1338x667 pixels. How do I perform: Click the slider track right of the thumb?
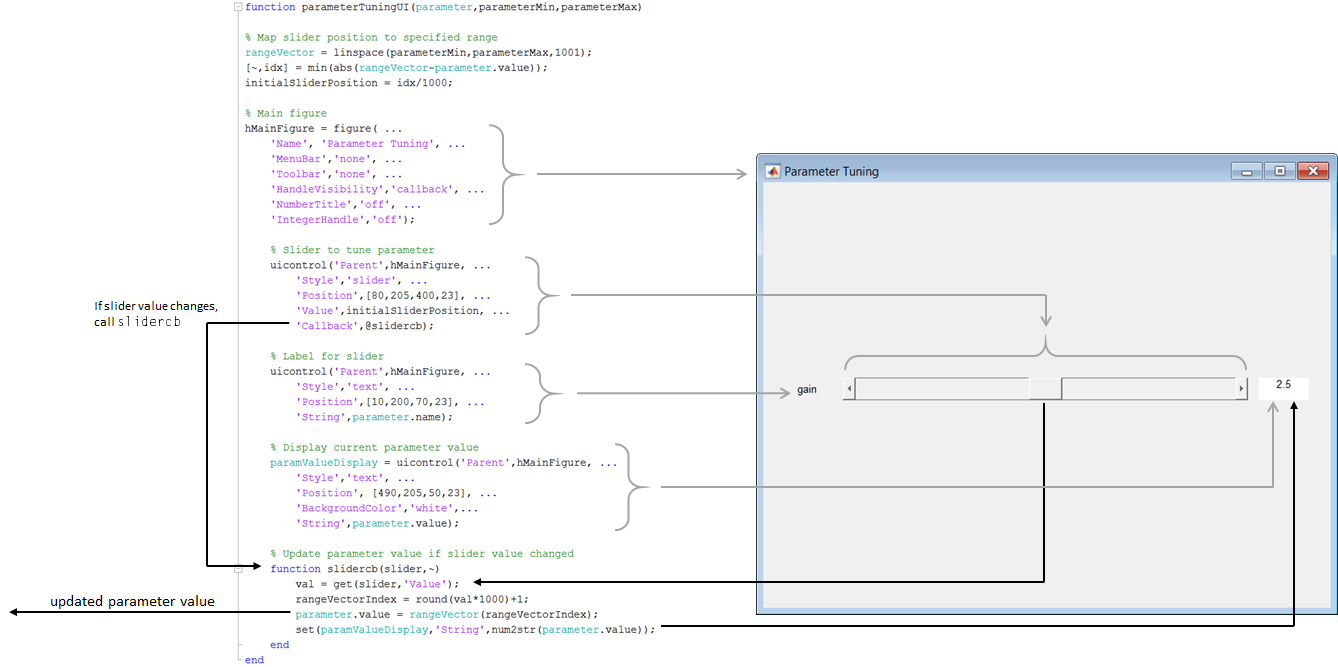click(1149, 389)
